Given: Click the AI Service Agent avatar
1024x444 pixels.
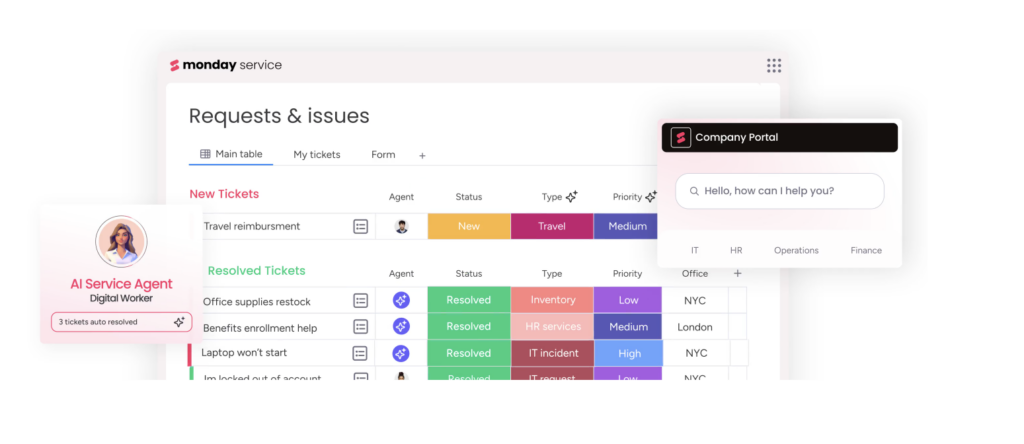Looking at the screenshot, I should 121,242.
